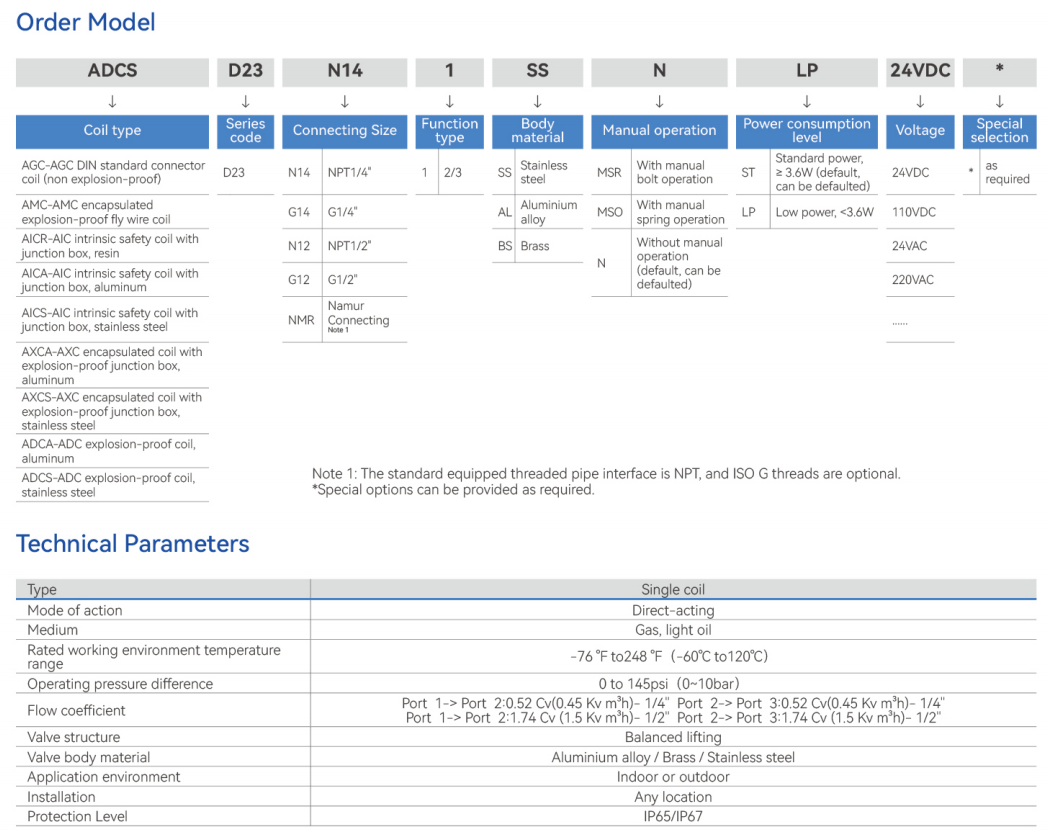Click the "Balanced lifting" value

tap(673, 737)
